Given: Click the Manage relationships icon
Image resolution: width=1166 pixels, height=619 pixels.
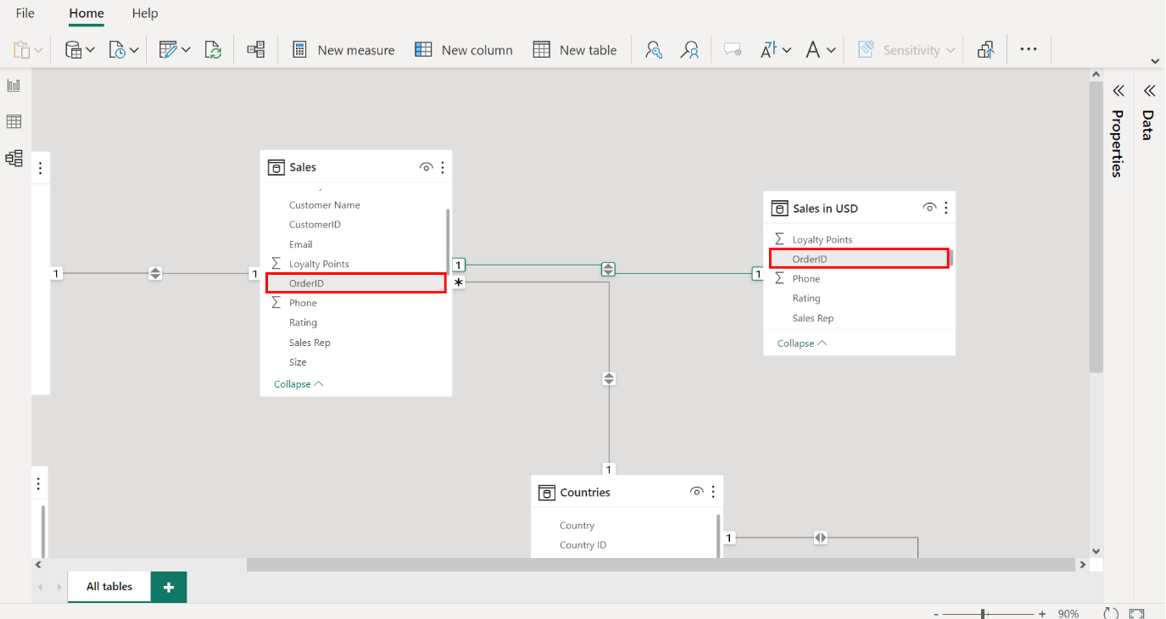Looking at the screenshot, I should [256, 50].
